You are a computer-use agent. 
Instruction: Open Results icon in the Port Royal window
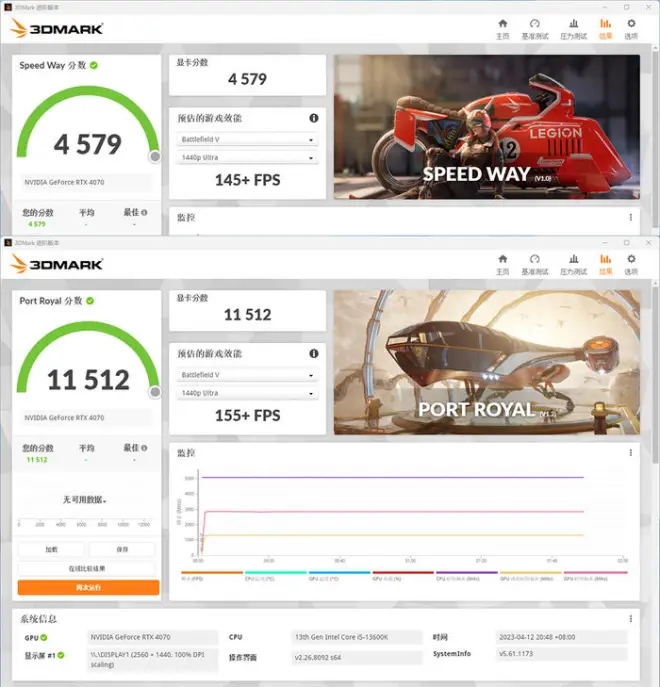click(605, 264)
